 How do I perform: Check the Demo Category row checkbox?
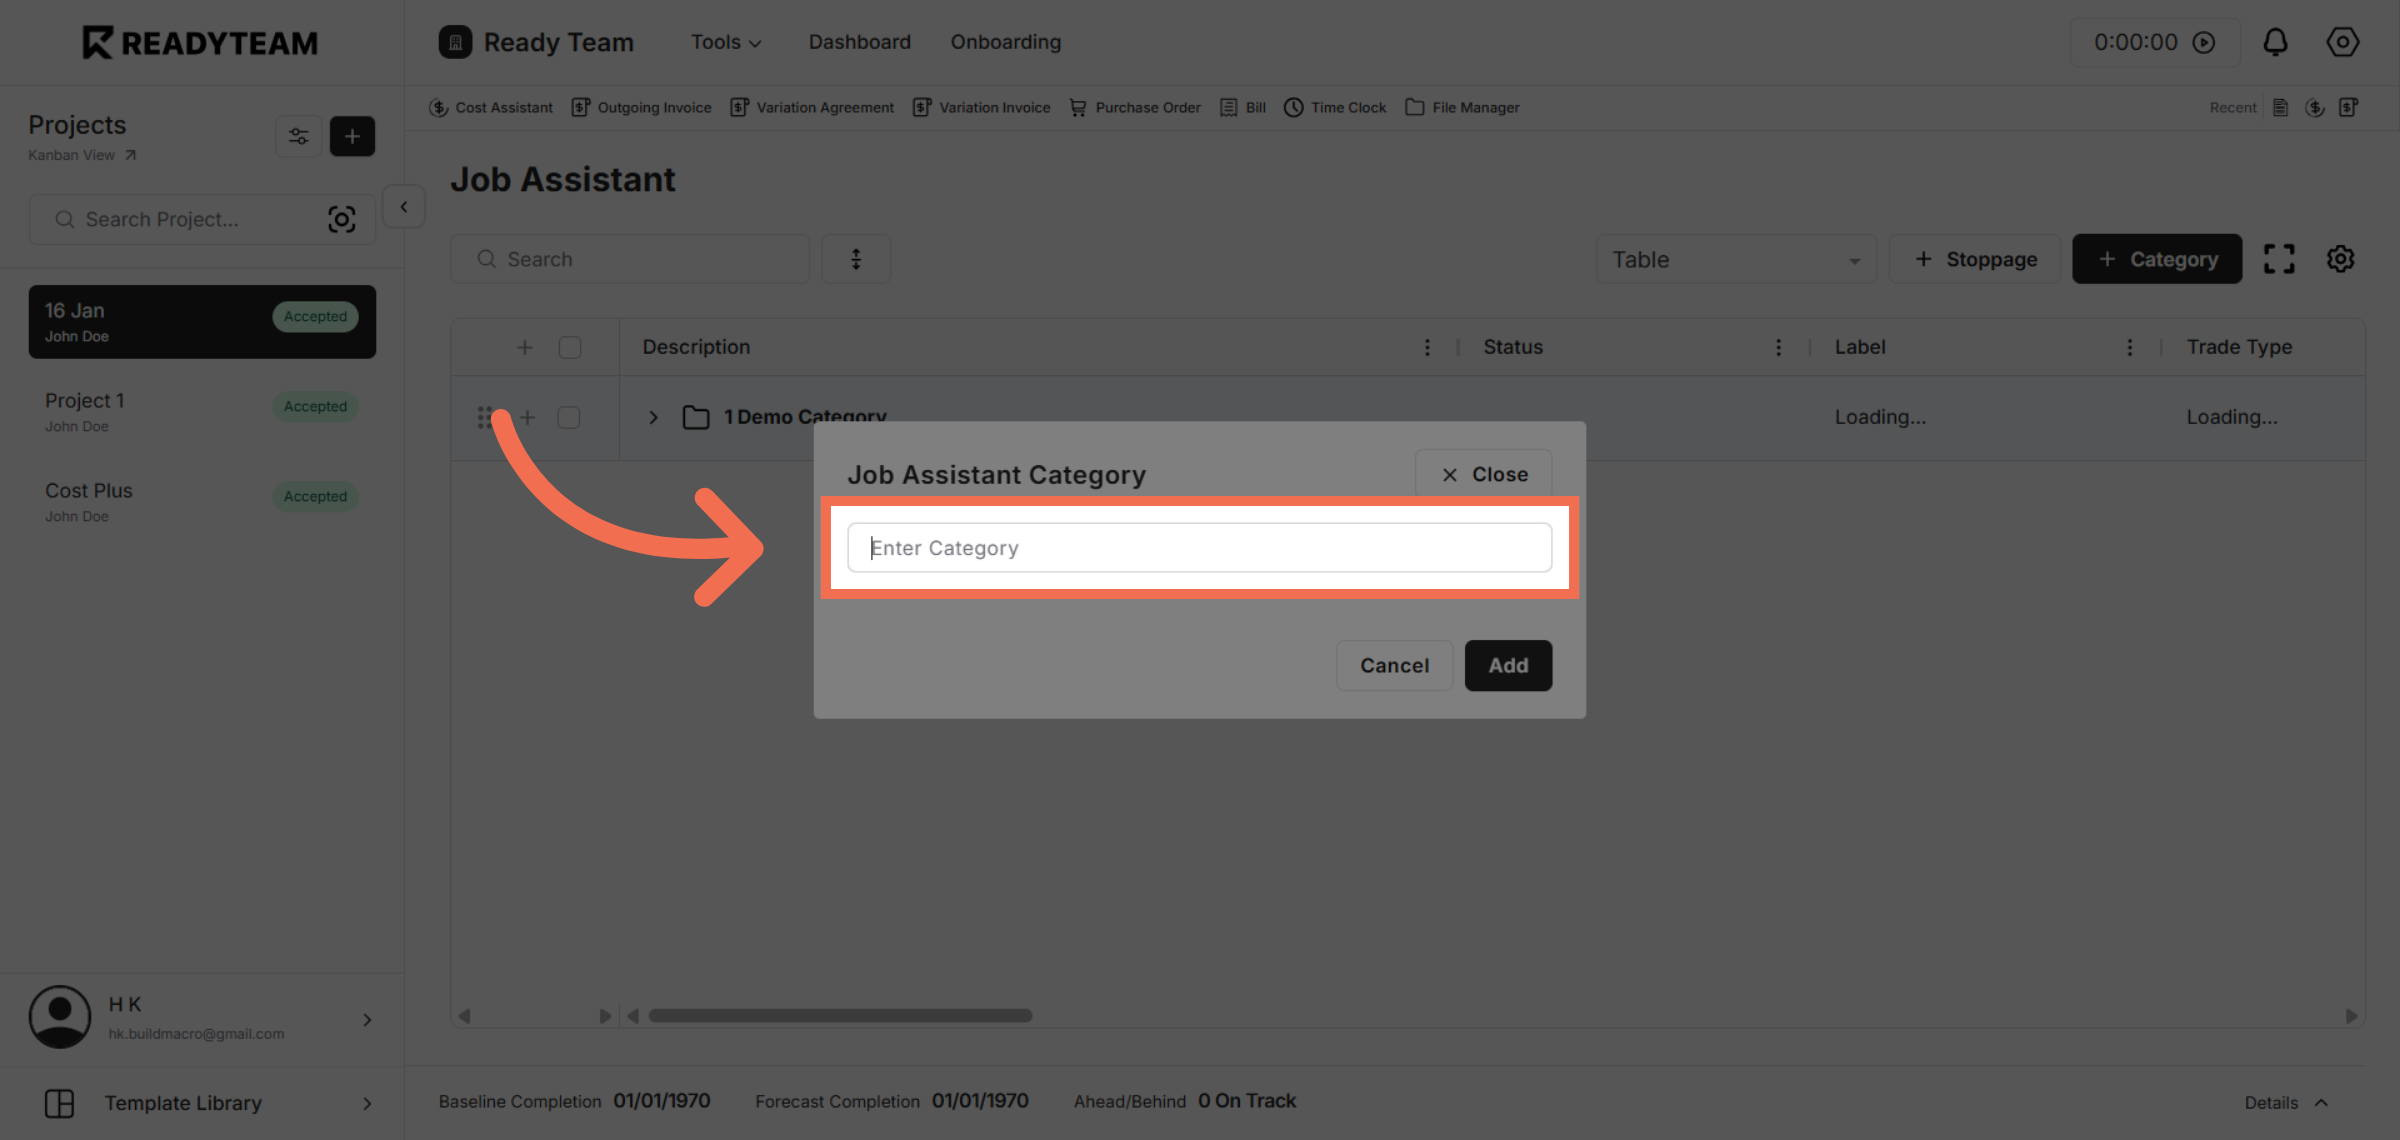point(569,417)
